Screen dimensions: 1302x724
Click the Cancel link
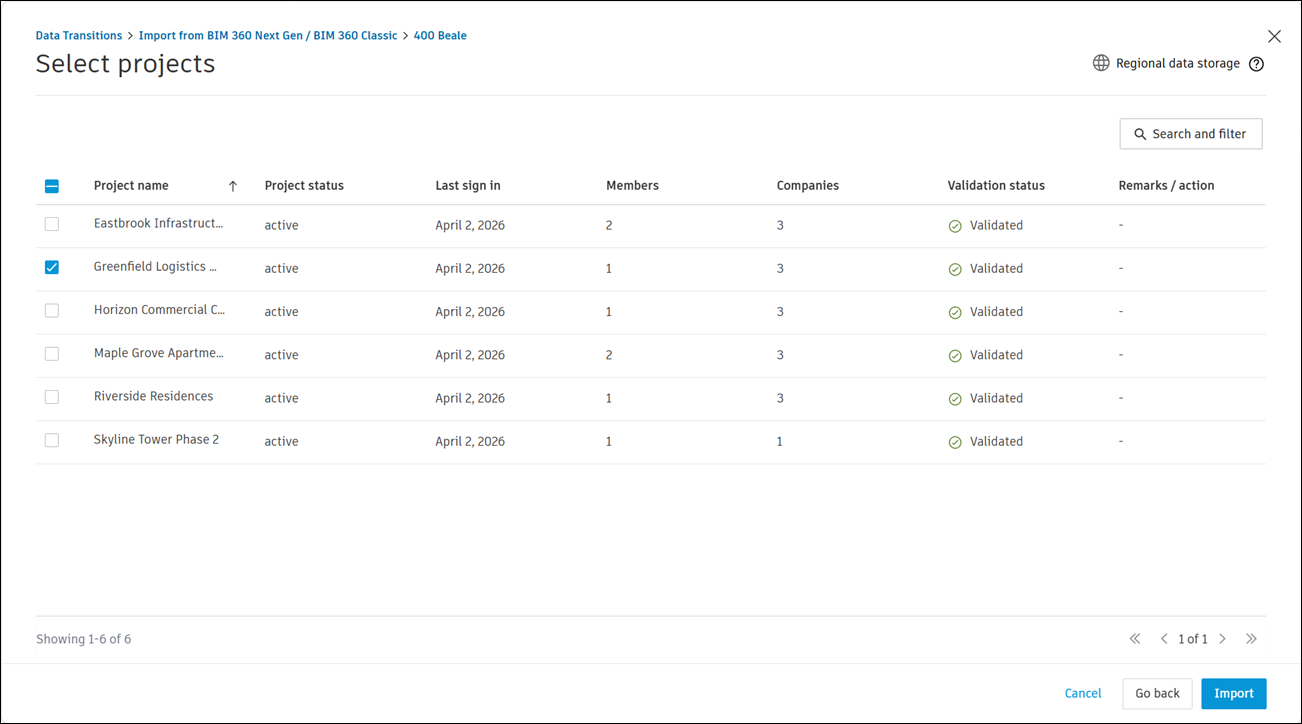point(1083,693)
